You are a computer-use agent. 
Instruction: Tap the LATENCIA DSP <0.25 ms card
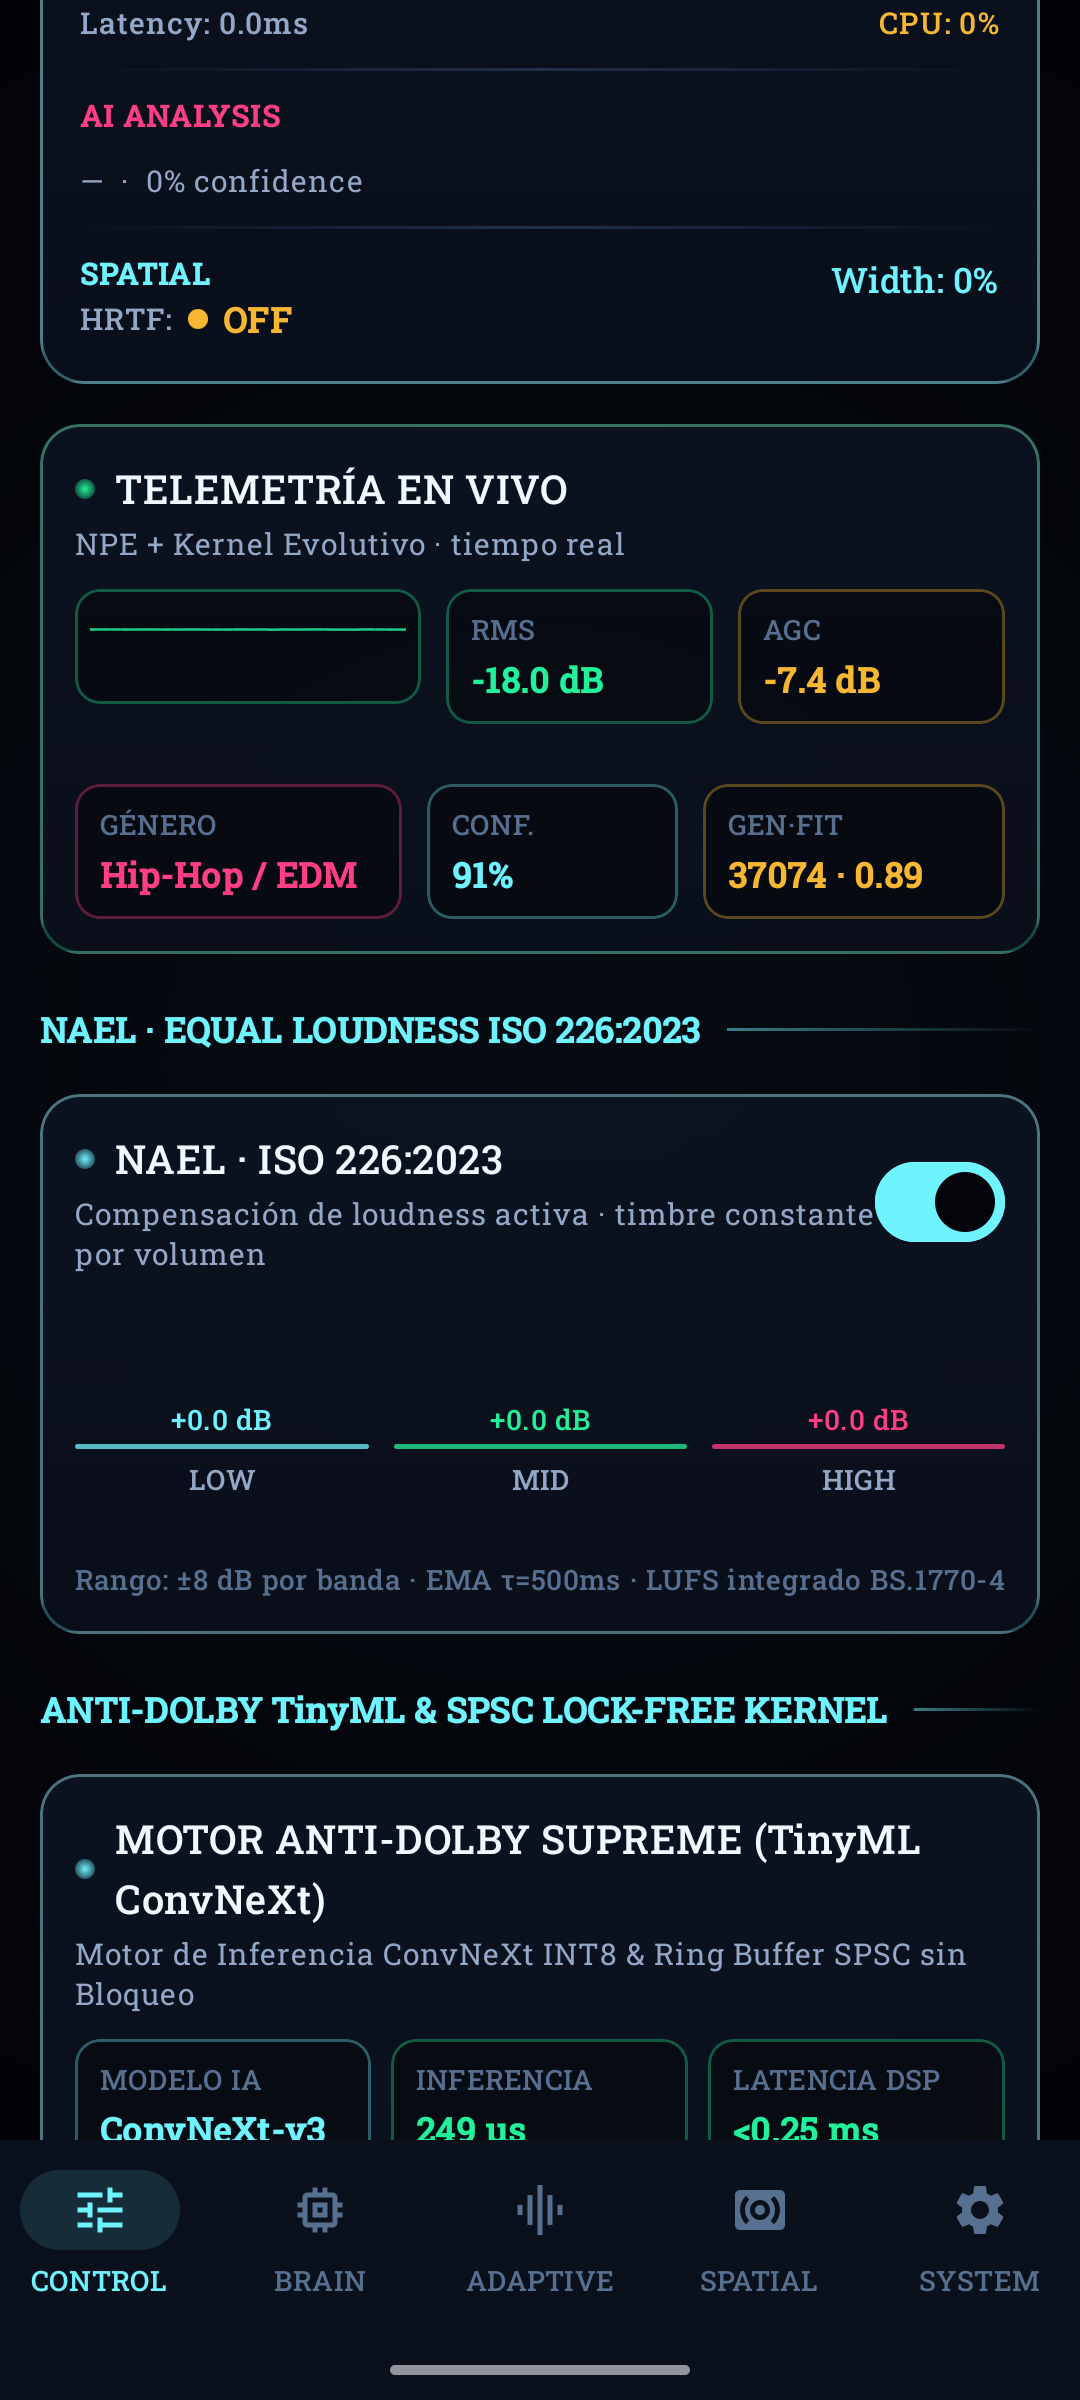click(856, 2090)
